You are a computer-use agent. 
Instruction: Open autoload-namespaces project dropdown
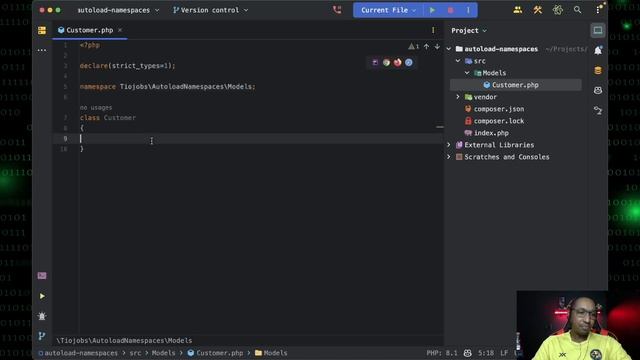(118, 10)
